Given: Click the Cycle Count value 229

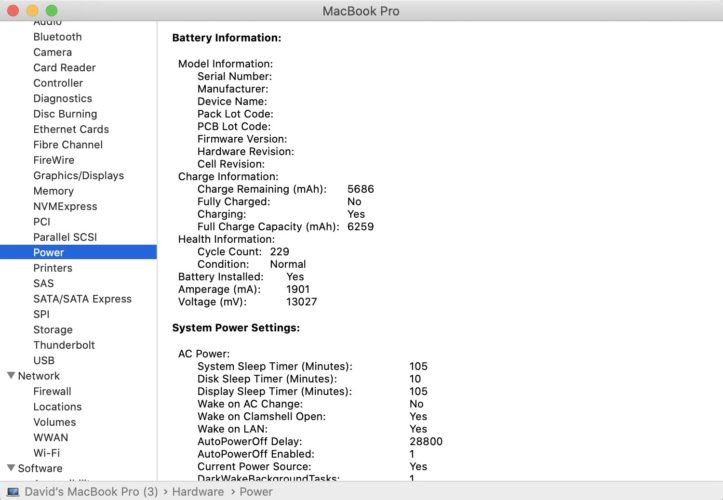Looking at the screenshot, I should (x=279, y=252).
